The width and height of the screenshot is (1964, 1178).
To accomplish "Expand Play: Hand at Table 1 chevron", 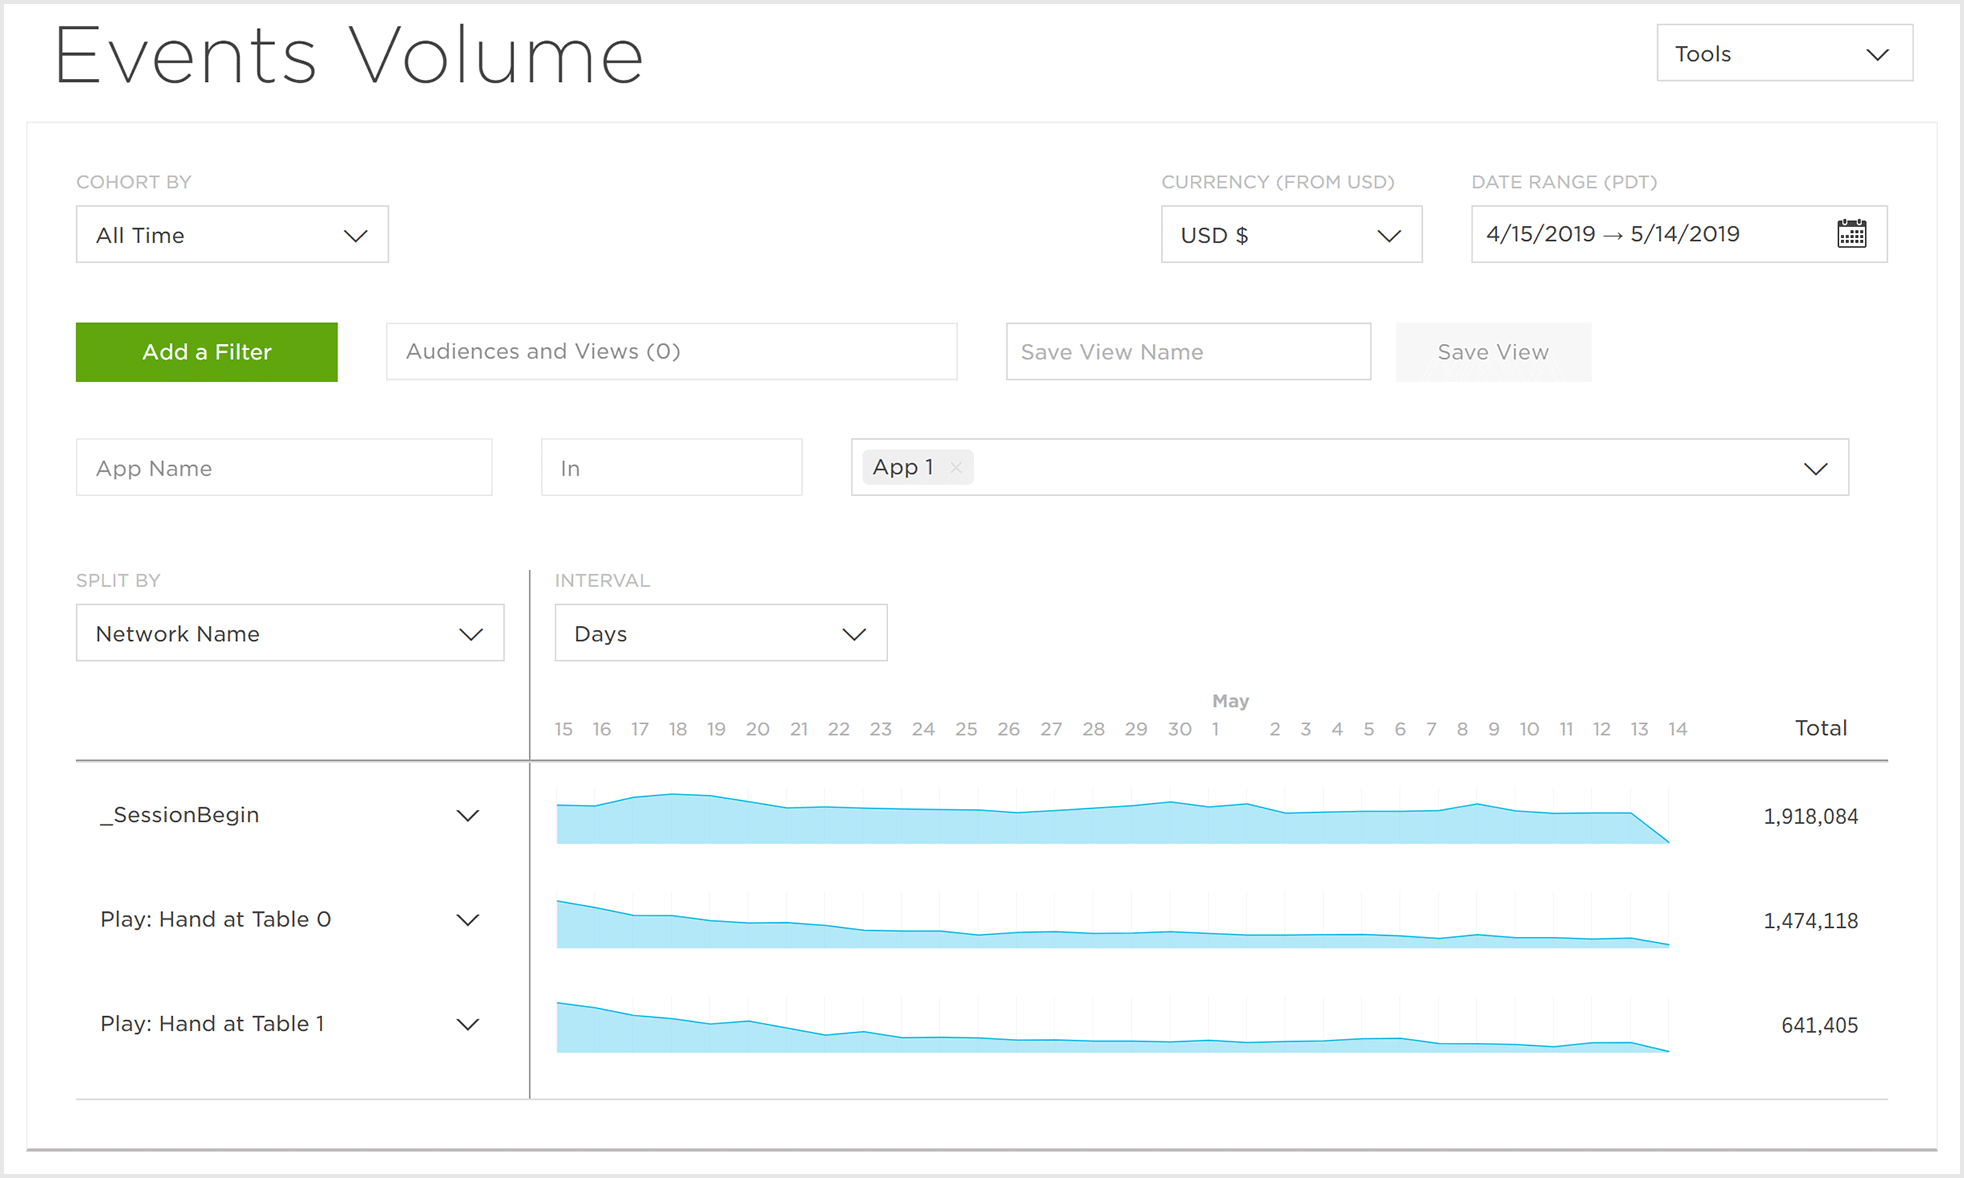I will coord(467,1024).
